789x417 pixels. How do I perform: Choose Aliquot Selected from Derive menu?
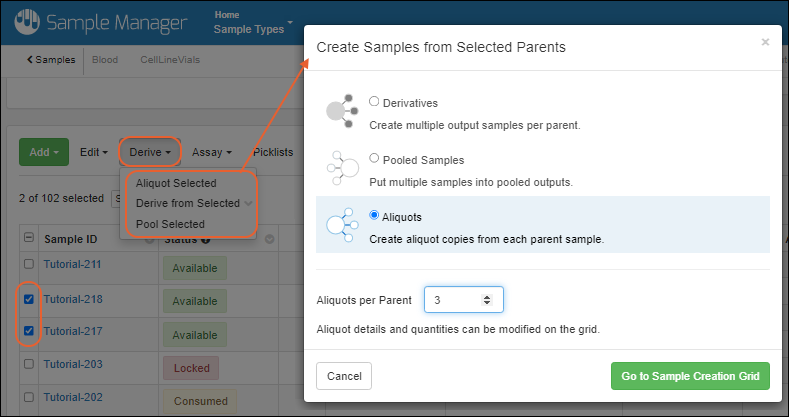[176, 183]
